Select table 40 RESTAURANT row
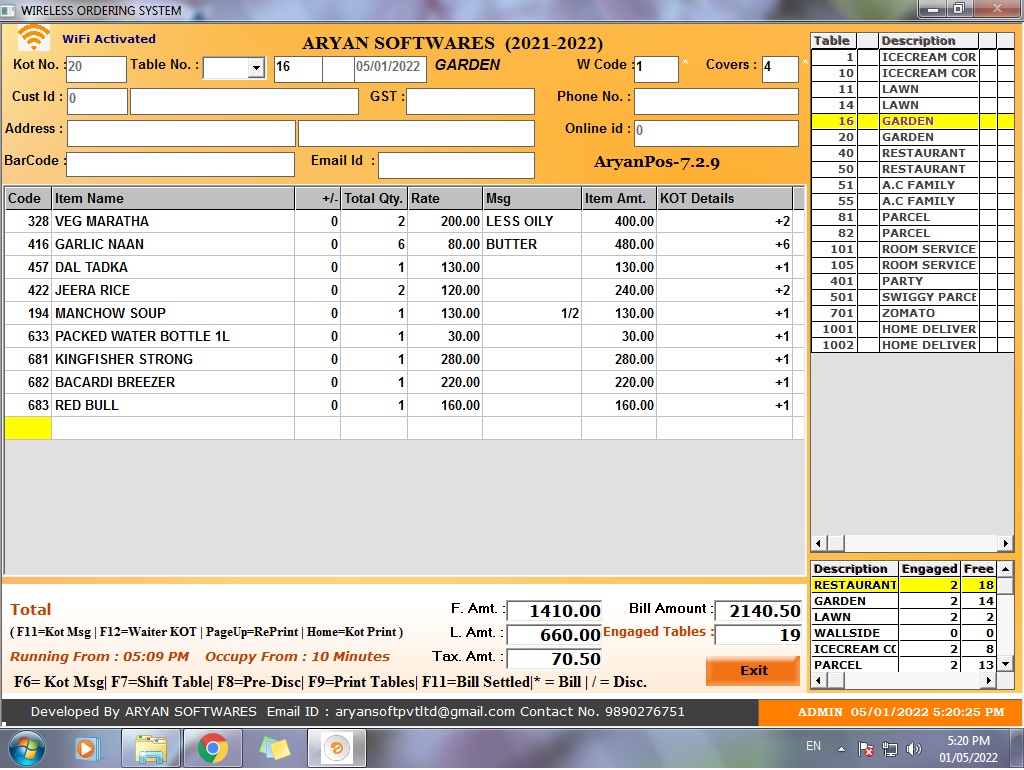The width and height of the screenshot is (1024, 770). point(912,153)
